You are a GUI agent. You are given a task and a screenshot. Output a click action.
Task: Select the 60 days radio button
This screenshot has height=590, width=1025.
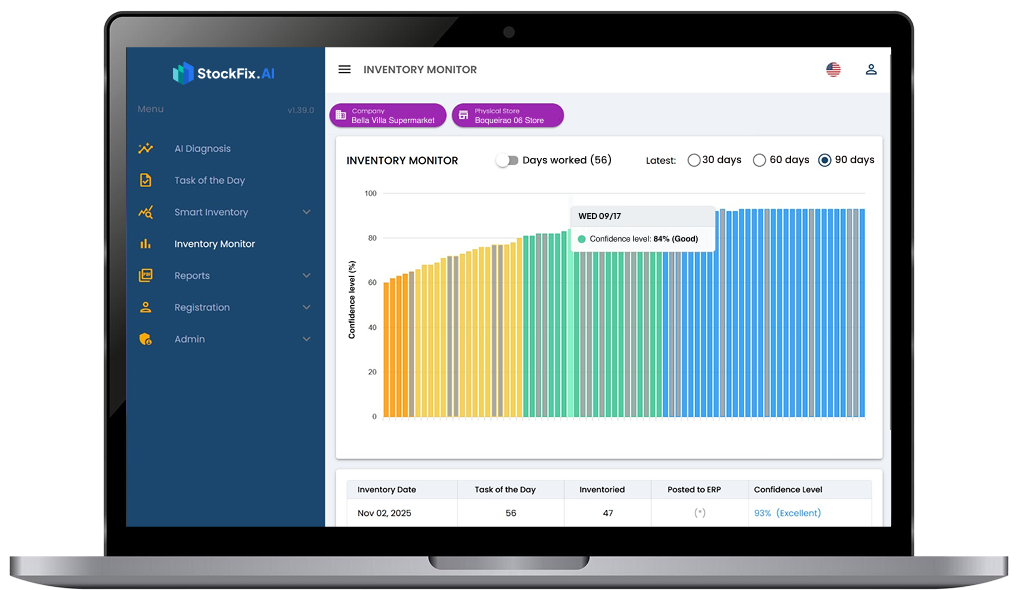click(x=759, y=160)
